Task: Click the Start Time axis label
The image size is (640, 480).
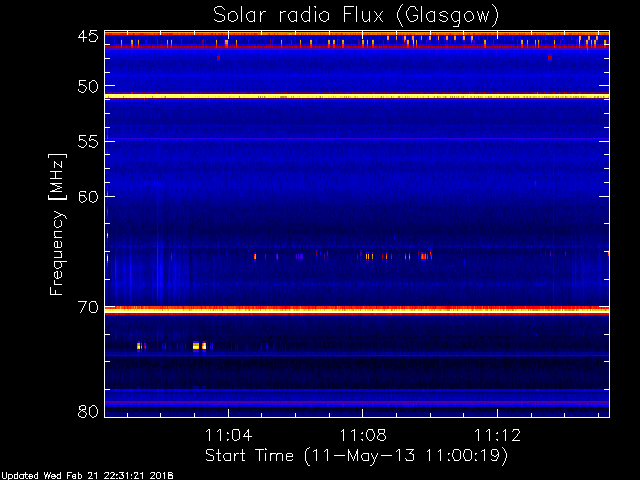Action: (x=356, y=456)
